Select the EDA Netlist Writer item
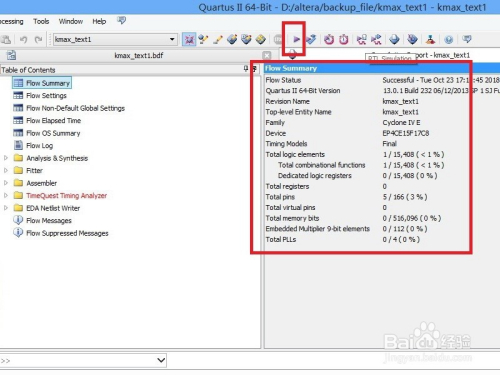The height and width of the screenshot is (375, 500). pyautogui.click(x=53, y=208)
